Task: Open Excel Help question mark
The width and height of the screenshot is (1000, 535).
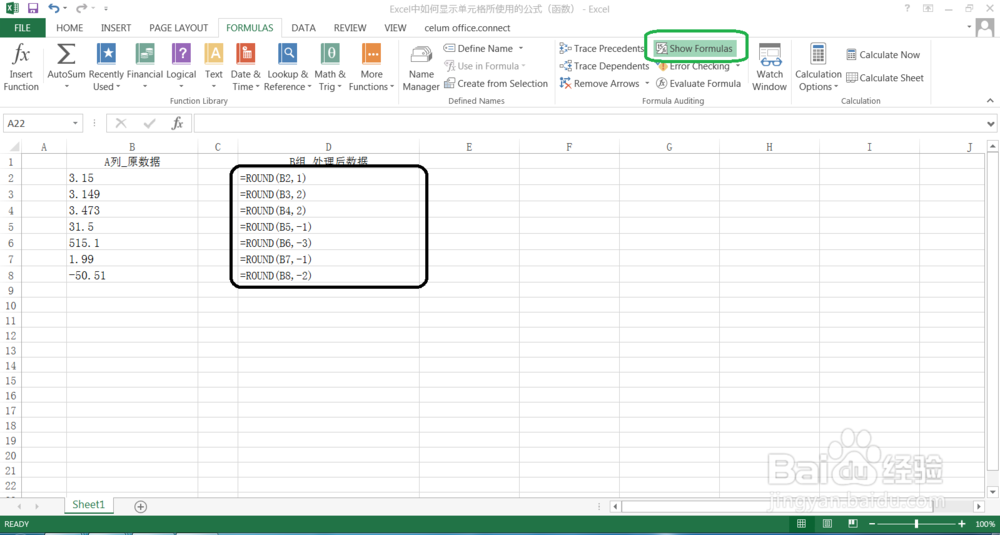Action: tap(908, 8)
